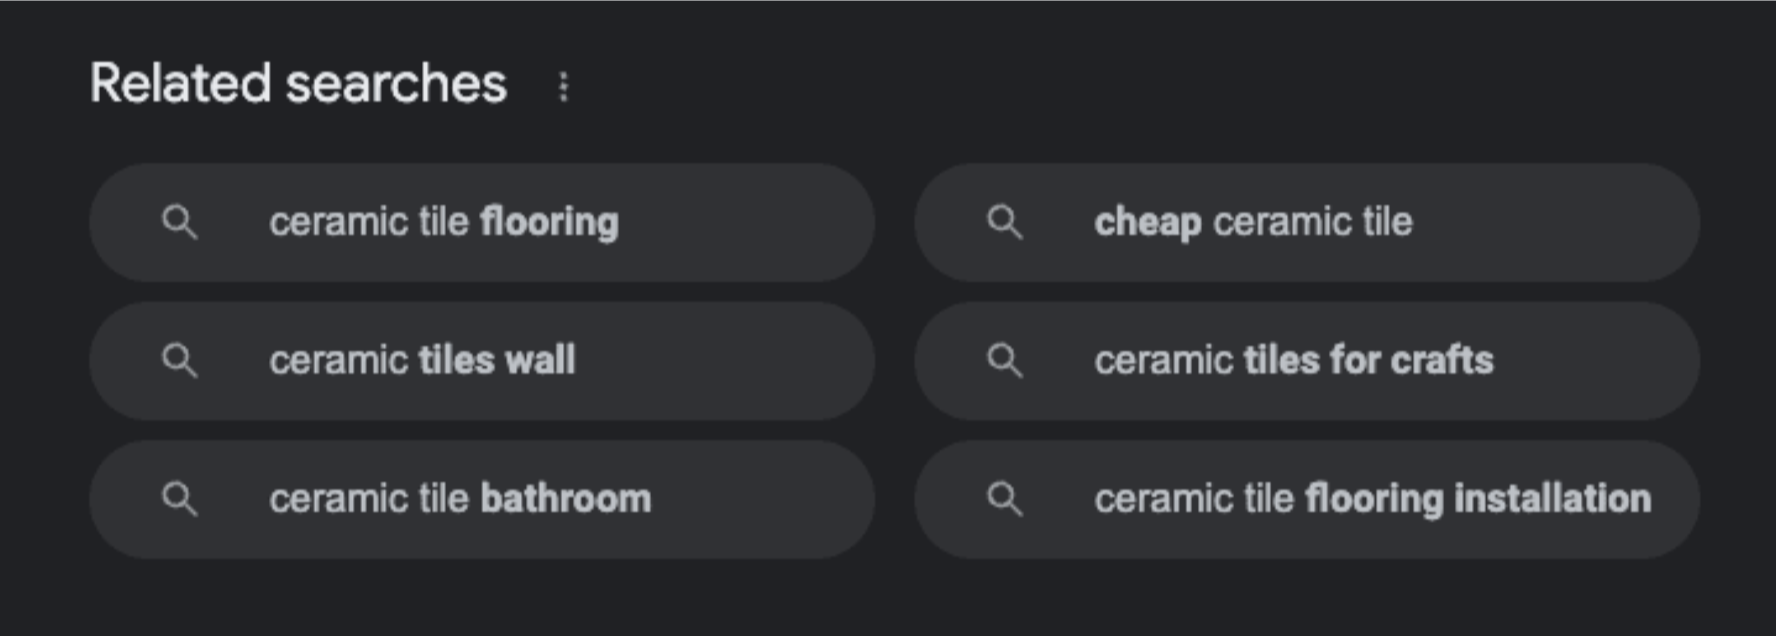Click empty right side of 'ceramic tile flooring' pill
Viewport: 1776px width, 636px height.
(x=760, y=222)
